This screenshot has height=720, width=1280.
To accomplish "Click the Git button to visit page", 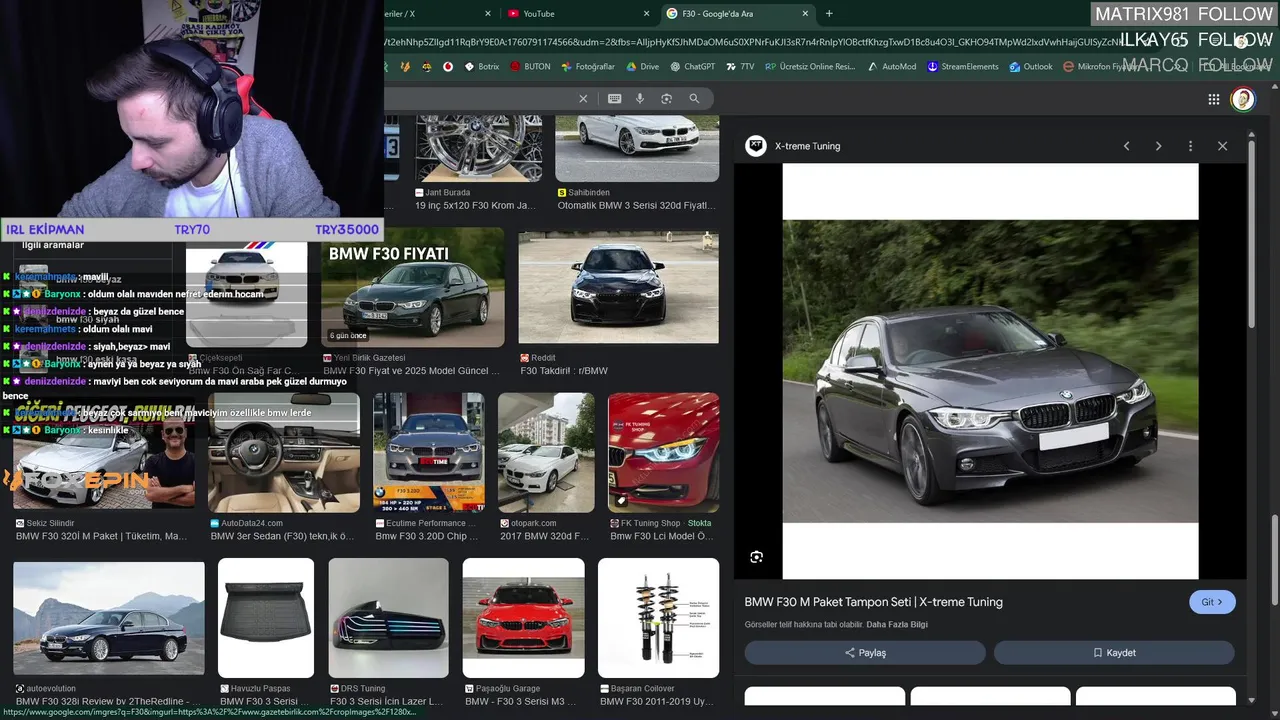I will click(1212, 602).
